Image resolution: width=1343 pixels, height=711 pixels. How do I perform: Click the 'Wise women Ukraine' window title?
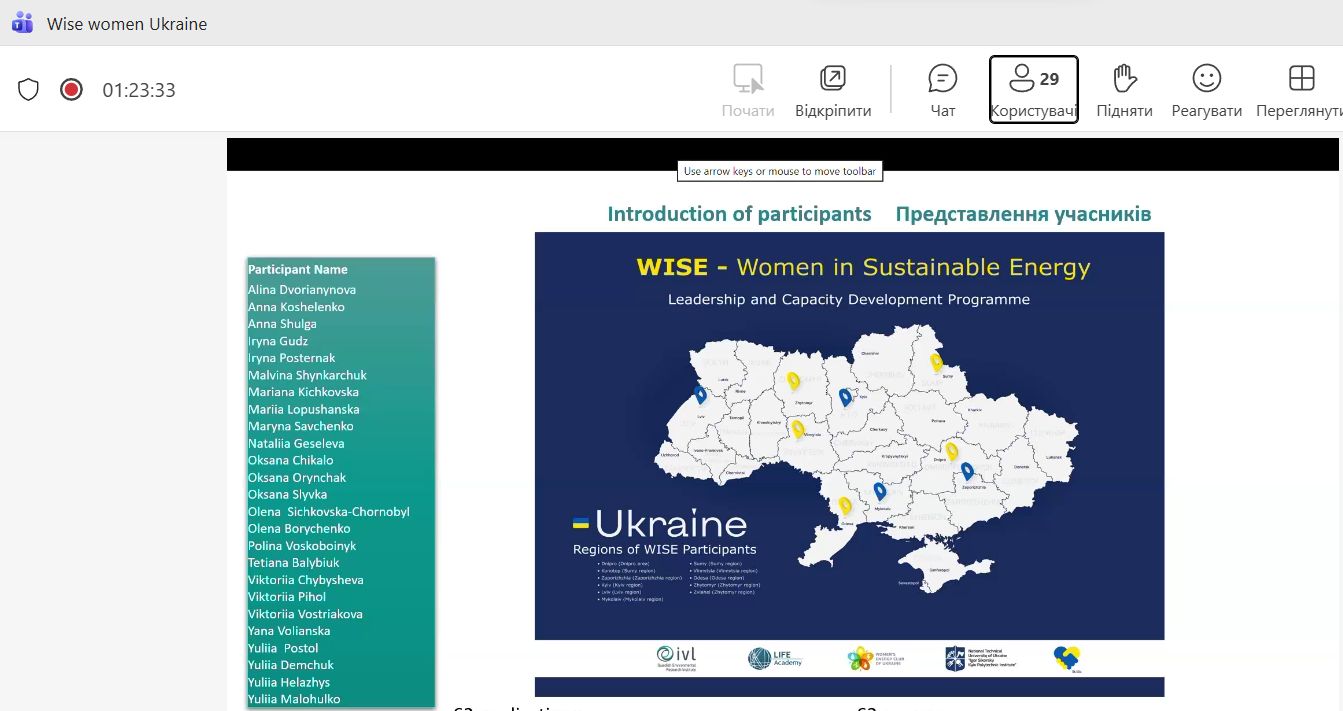coord(127,24)
